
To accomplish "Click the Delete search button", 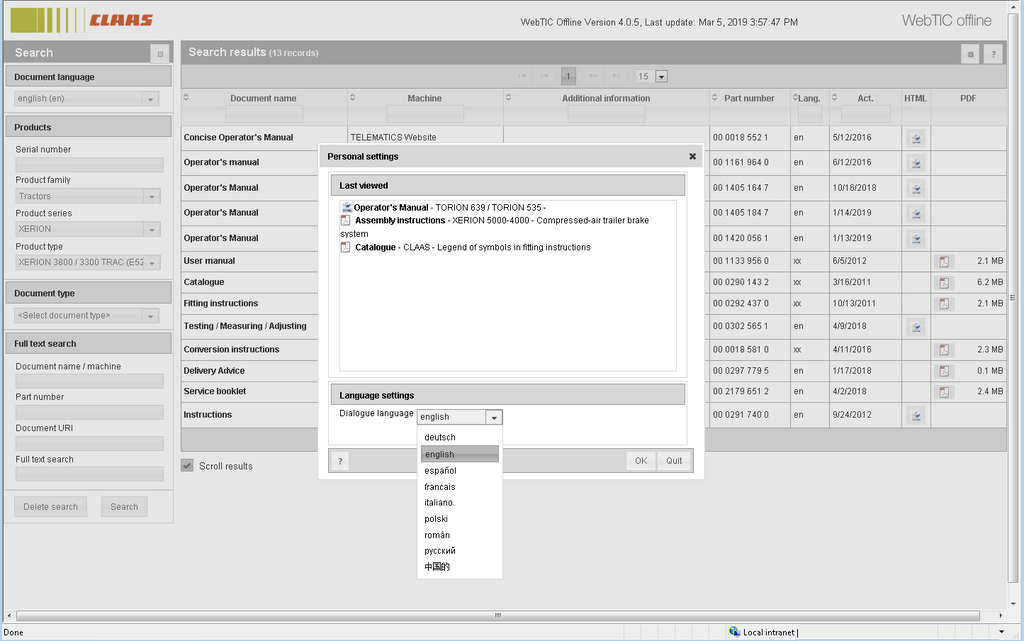I will [x=50, y=507].
